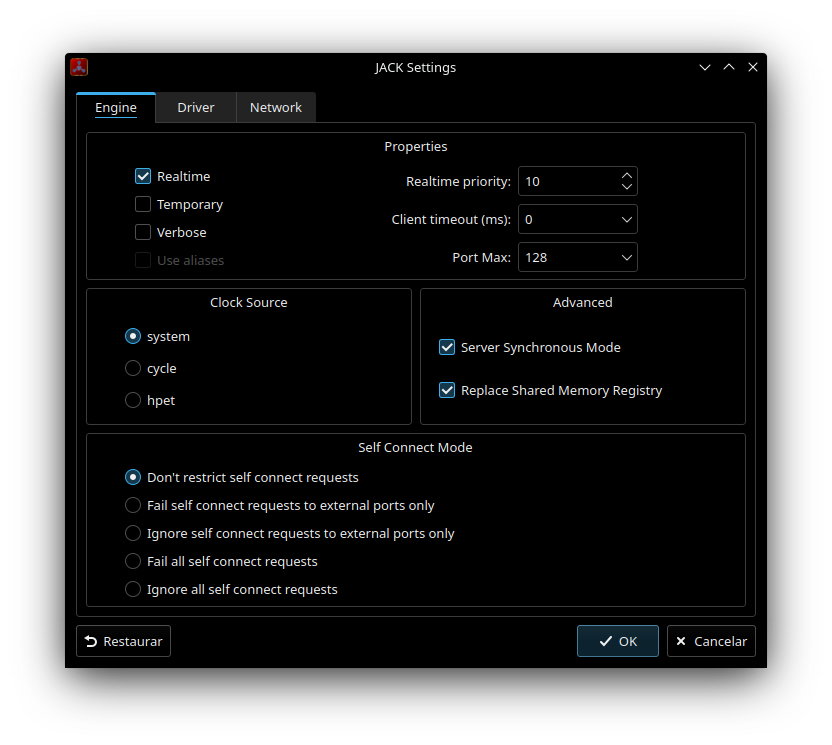Open the Port Max dropdown
832x745 pixels.
[x=578, y=257]
